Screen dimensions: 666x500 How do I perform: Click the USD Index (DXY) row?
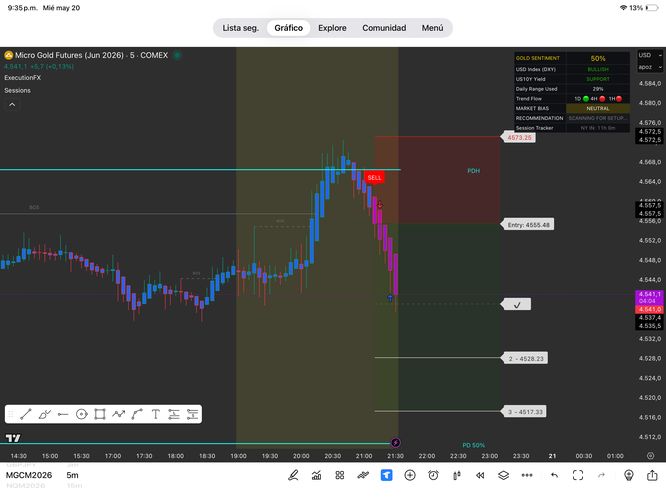click(x=572, y=69)
